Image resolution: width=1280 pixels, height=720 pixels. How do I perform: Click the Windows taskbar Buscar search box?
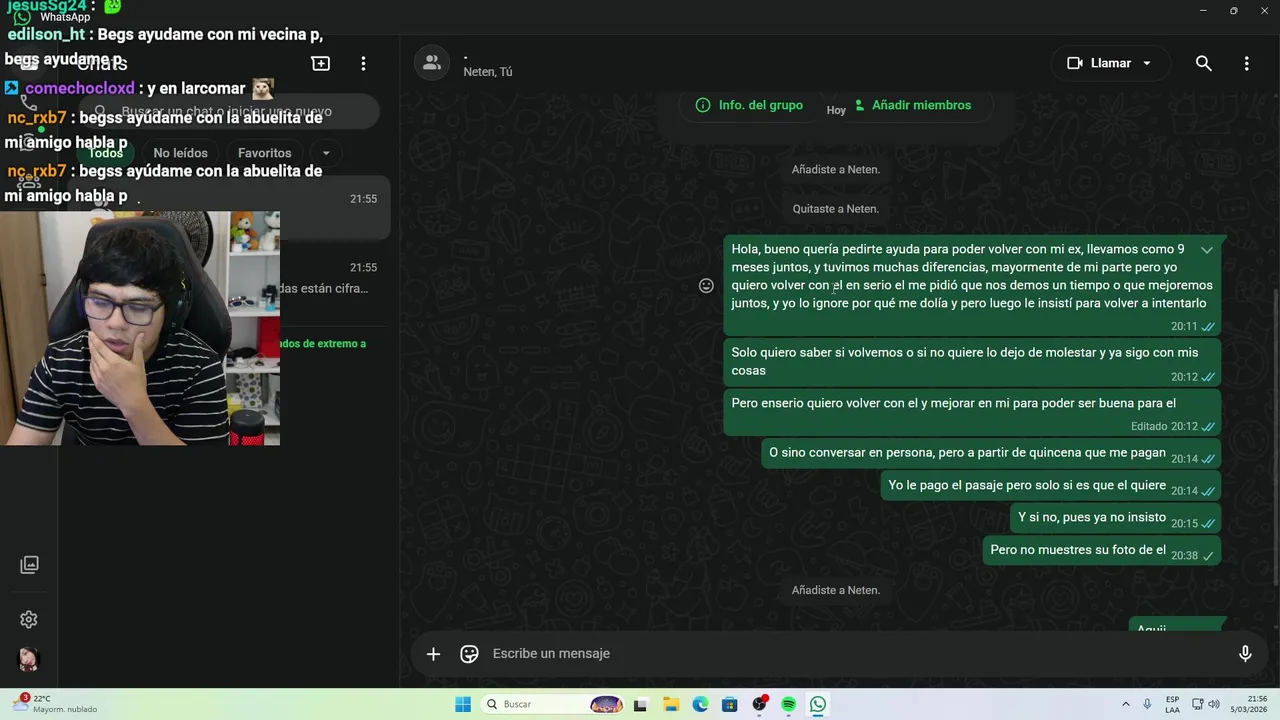coord(552,704)
